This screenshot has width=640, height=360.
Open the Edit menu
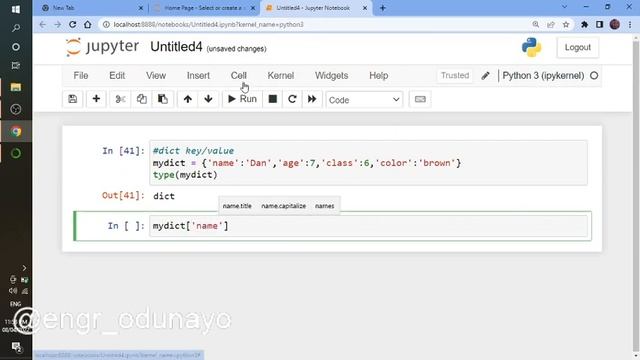117,76
